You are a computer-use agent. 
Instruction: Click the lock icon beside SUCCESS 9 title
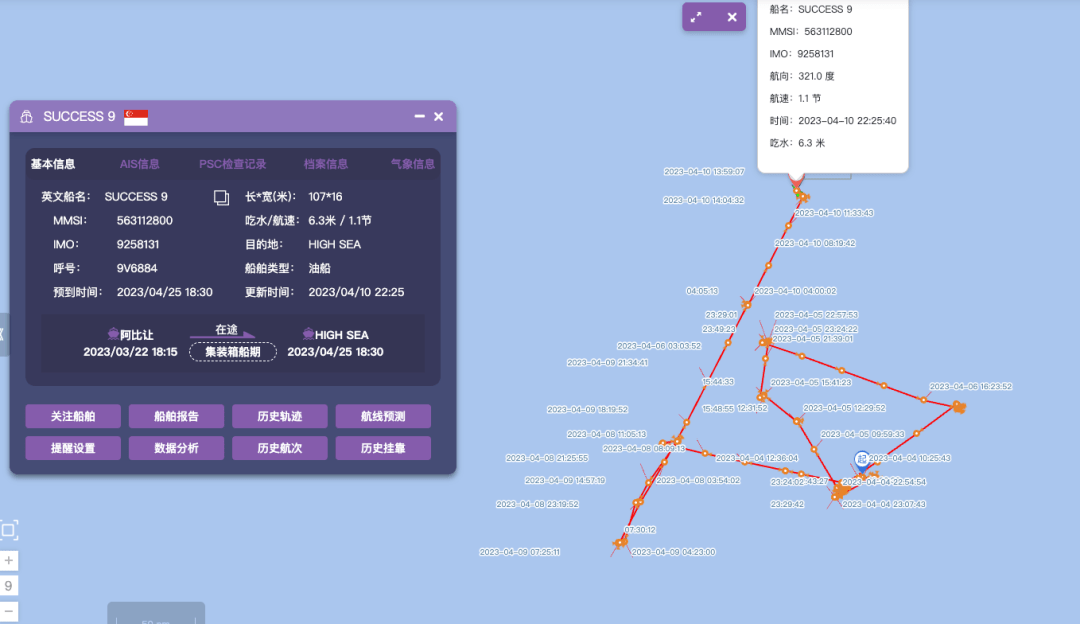click(x=27, y=117)
